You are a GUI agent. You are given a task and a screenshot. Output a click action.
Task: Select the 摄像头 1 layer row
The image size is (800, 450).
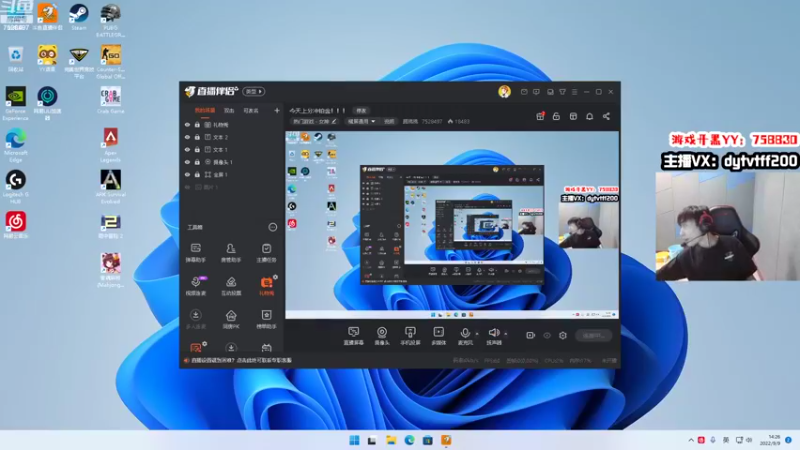(232, 162)
